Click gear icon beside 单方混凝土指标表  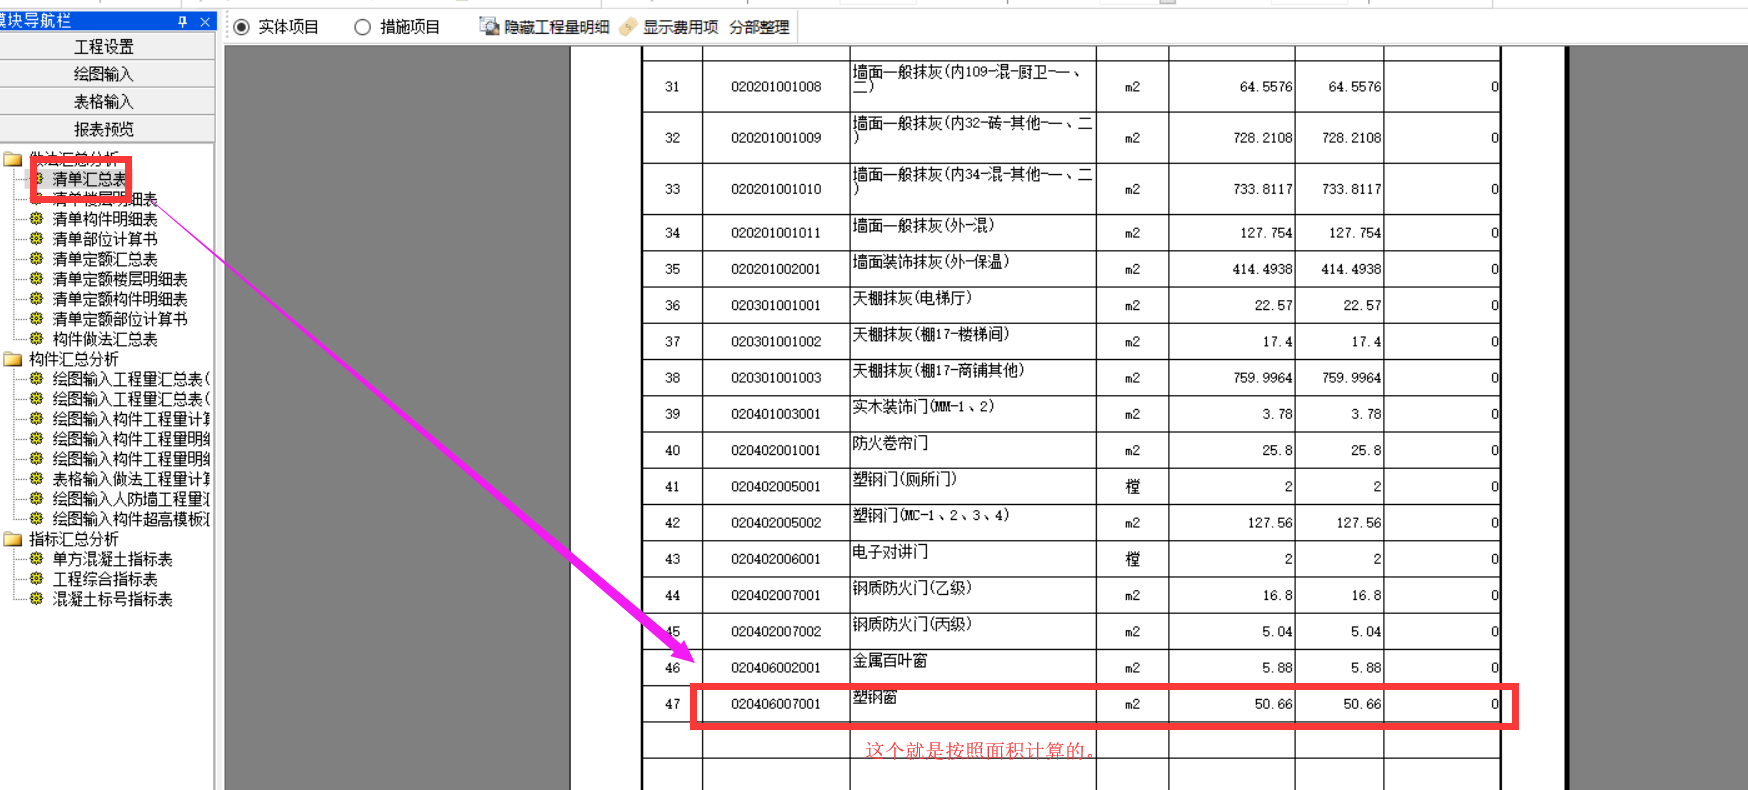(x=36, y=558)
